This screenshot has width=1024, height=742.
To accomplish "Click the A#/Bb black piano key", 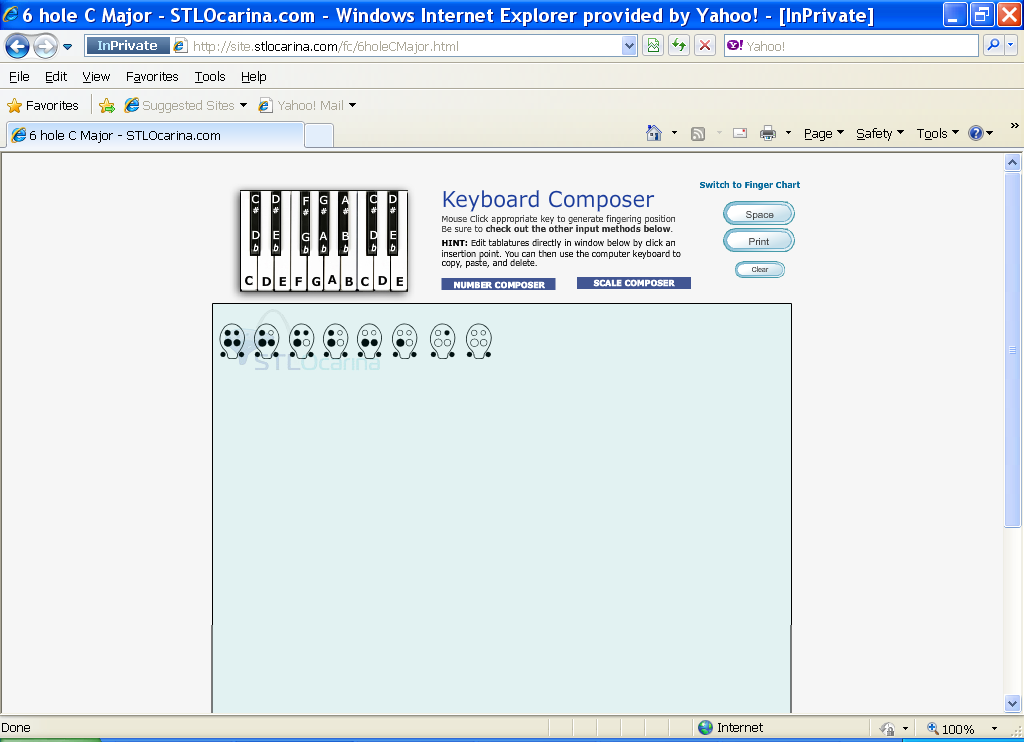I will 345,223.
